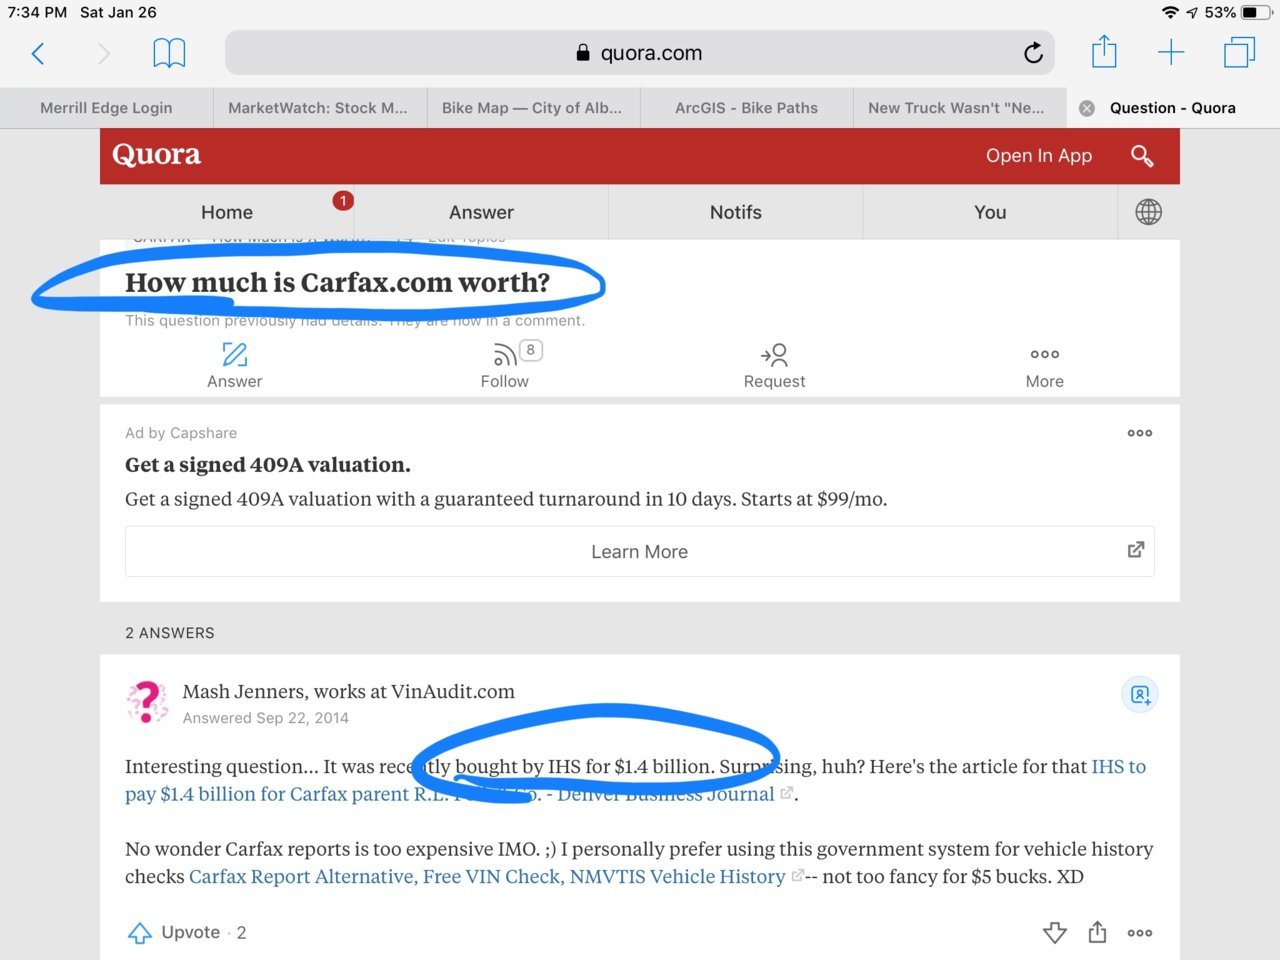
Task: Tap the quora.com address bar
Action: pyautogui.click(x=640, y=53)
